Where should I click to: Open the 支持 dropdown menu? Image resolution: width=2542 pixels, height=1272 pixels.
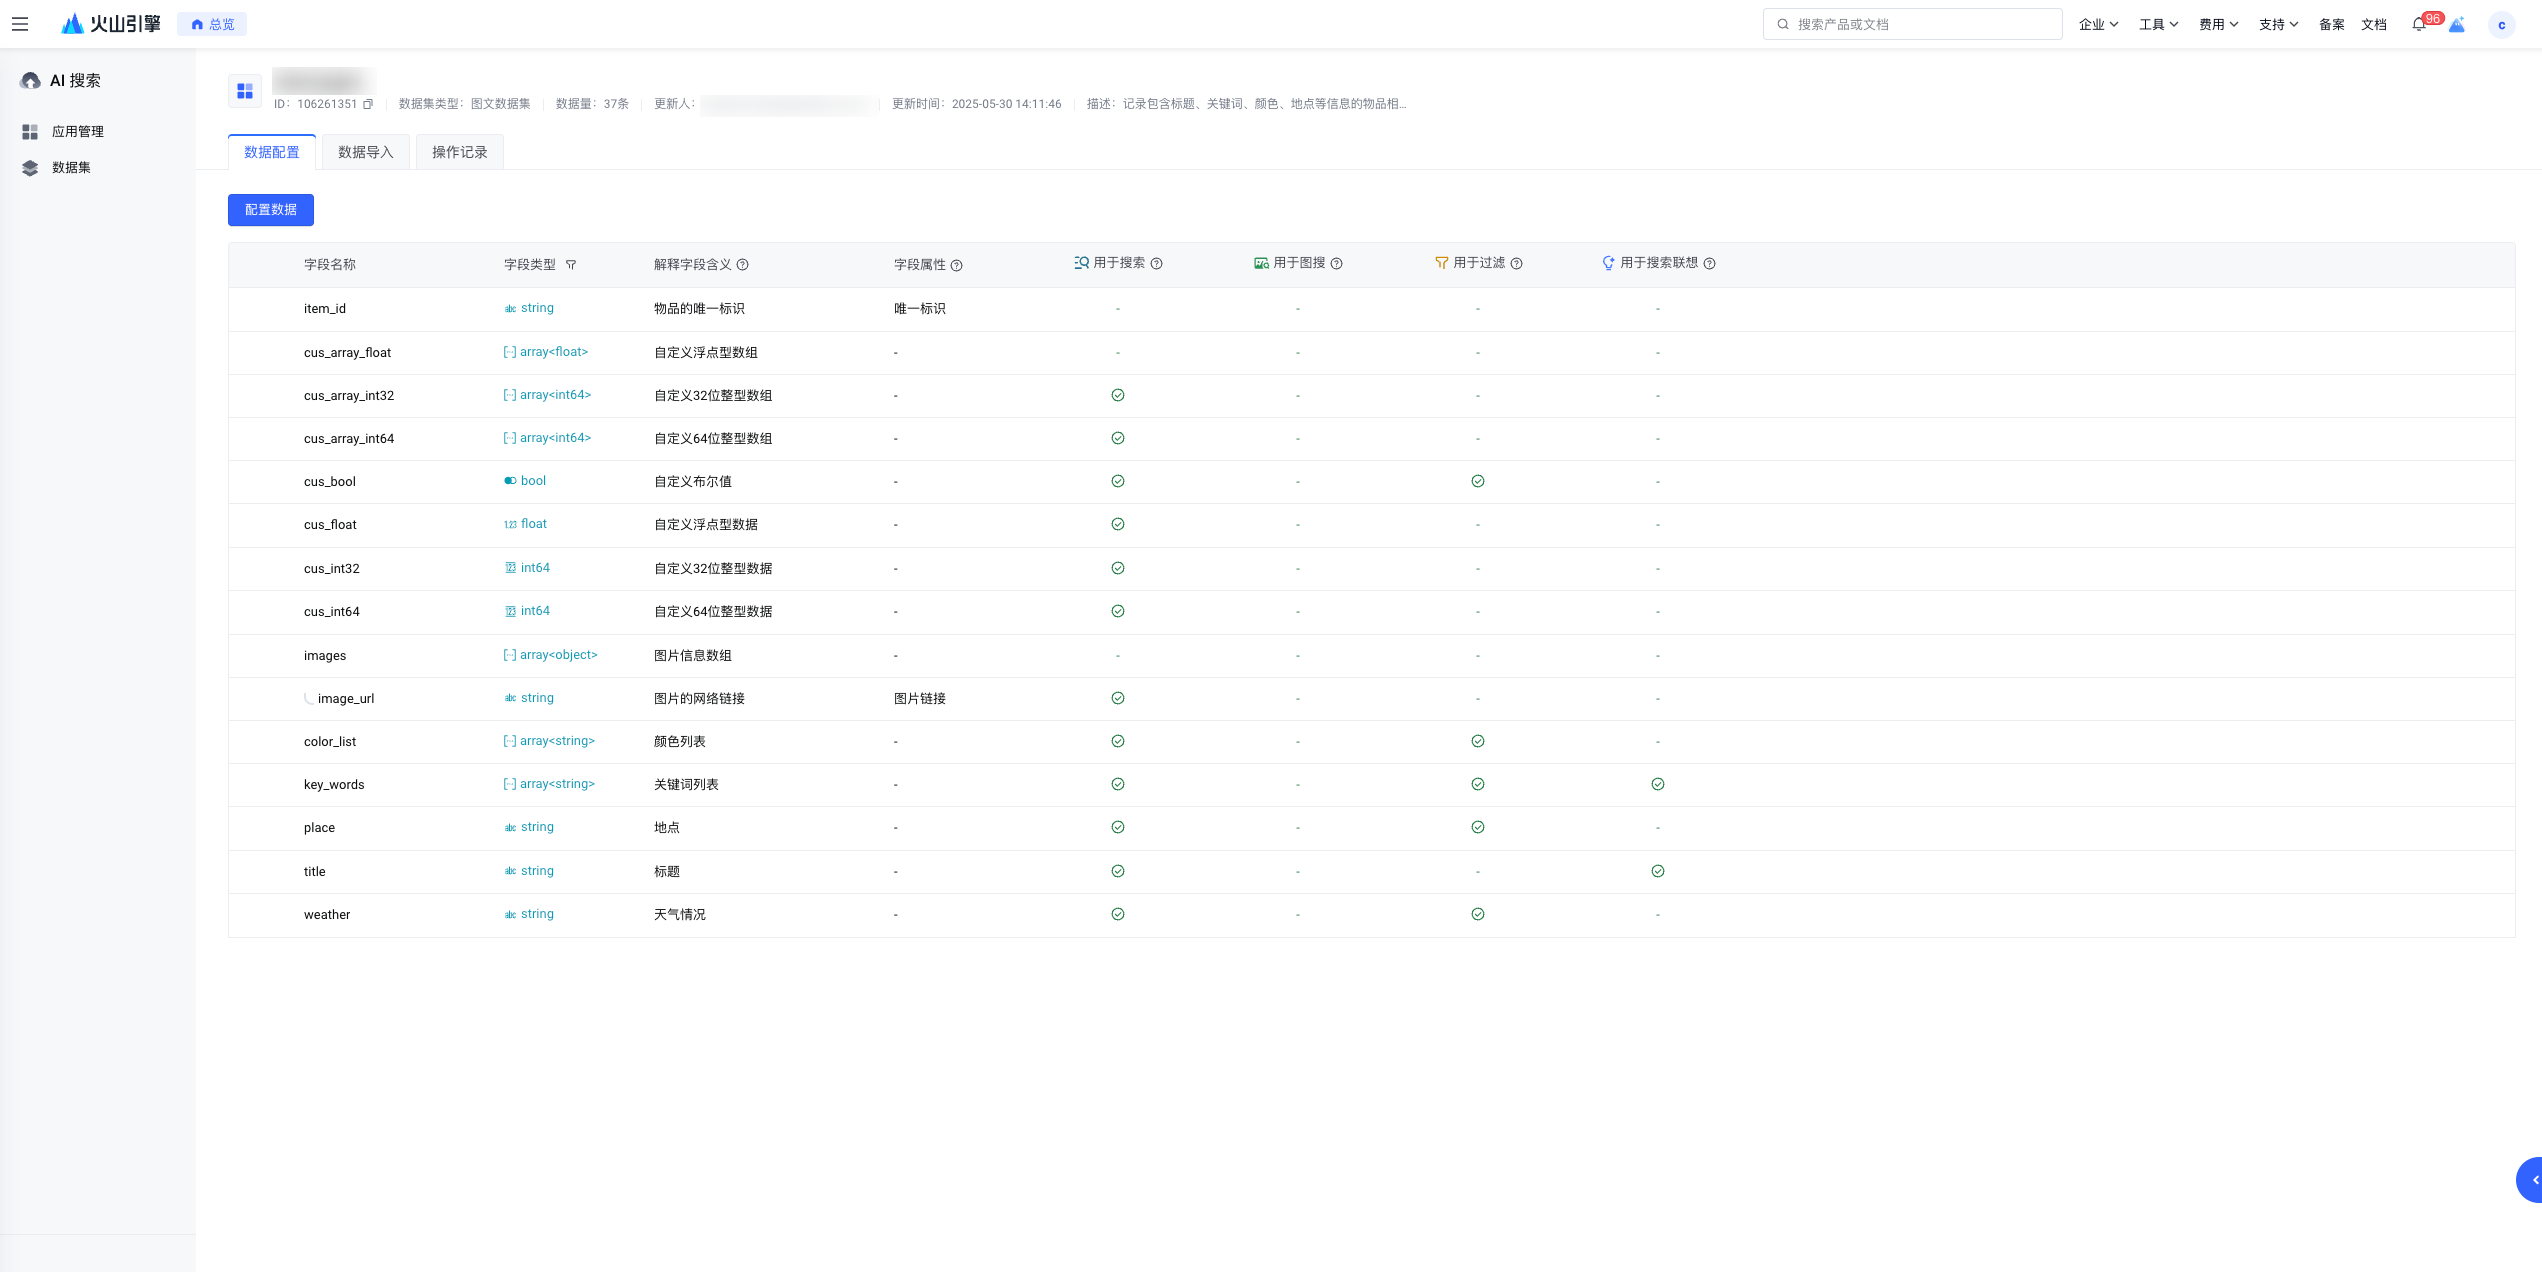pos(2278,24)
